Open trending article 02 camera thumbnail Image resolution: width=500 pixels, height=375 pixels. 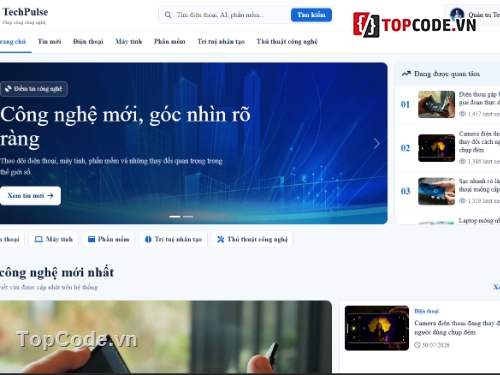click(x=436, y=148)
